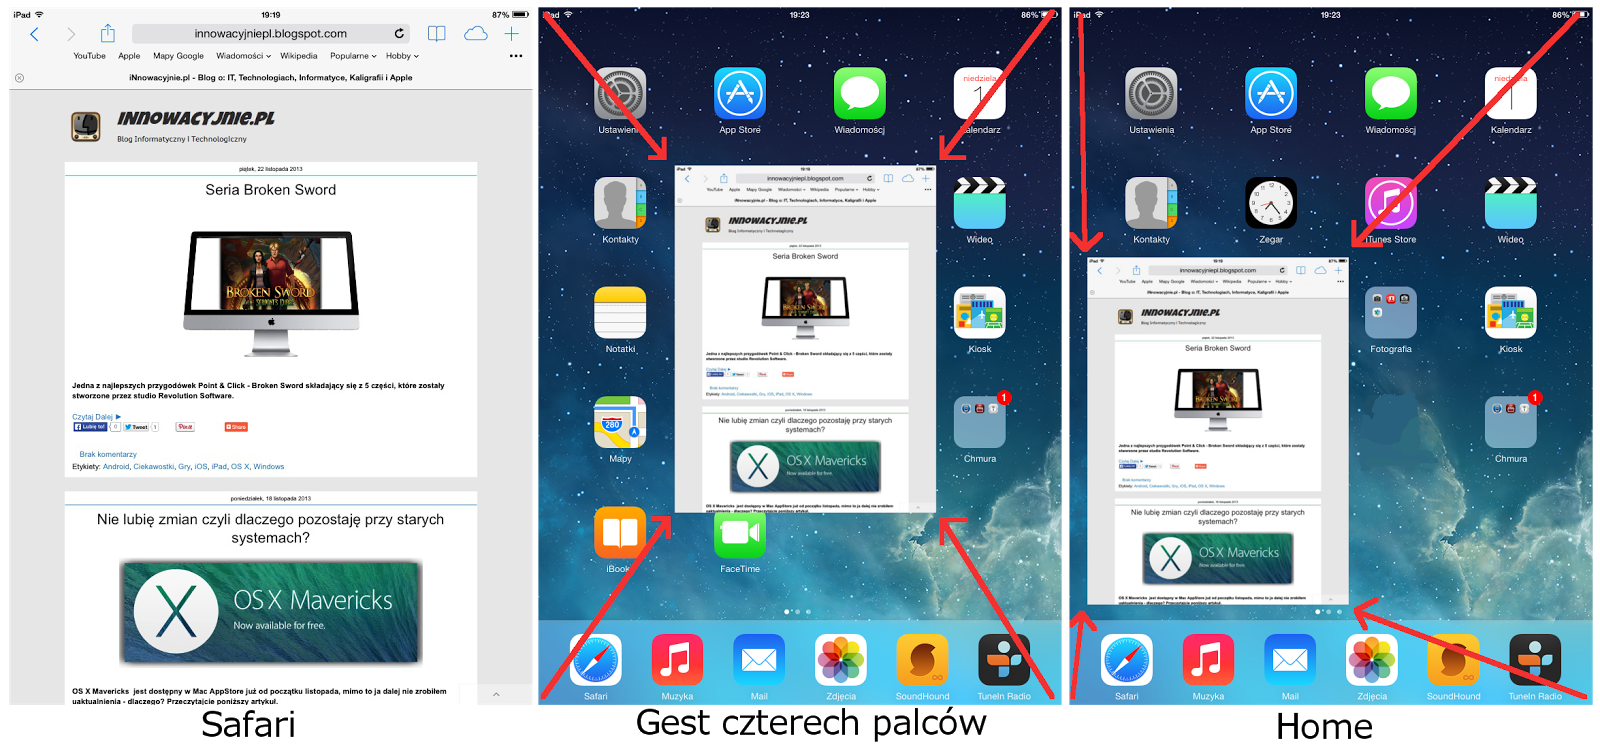Tap the scroll-to-top arrow in large Safari page corner
Screen dimensions: 1600x749
pyautogui.click(x=496, y=694)
